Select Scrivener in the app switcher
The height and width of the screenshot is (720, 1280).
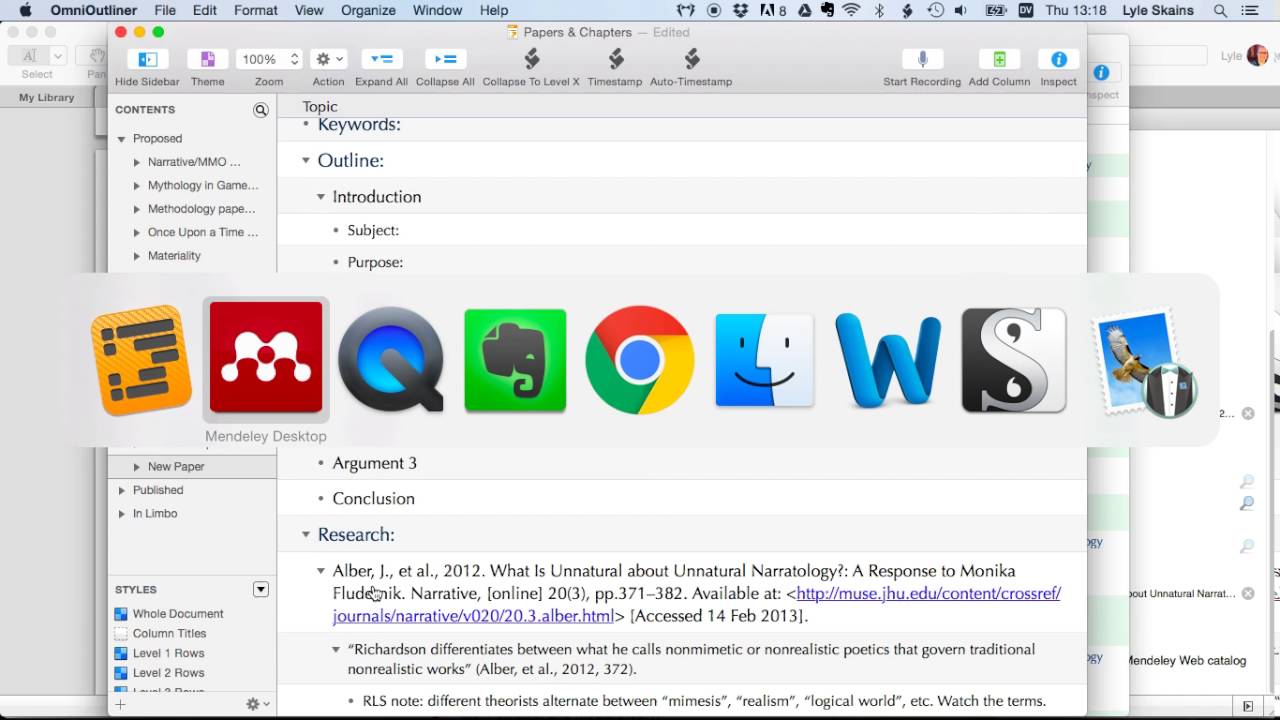(x=1014, y=360)
